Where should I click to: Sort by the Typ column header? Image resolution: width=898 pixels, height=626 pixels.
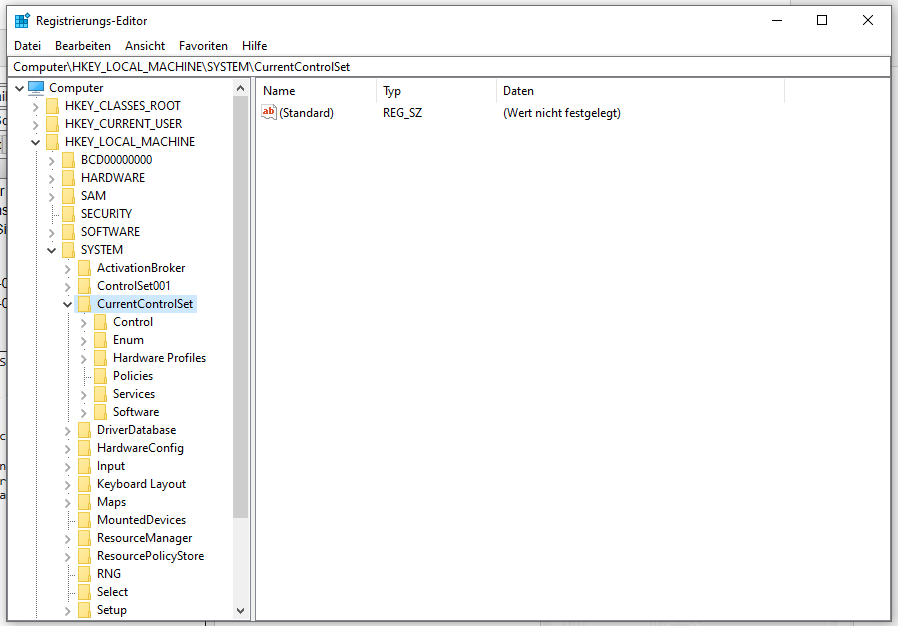[x=436, y=91]
